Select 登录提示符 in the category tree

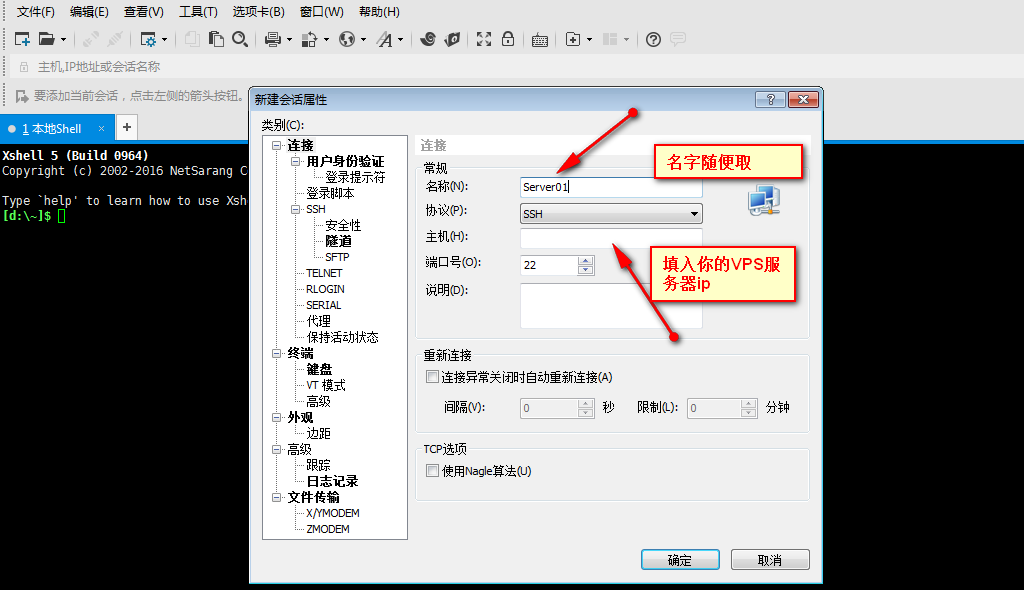[355, 177]
